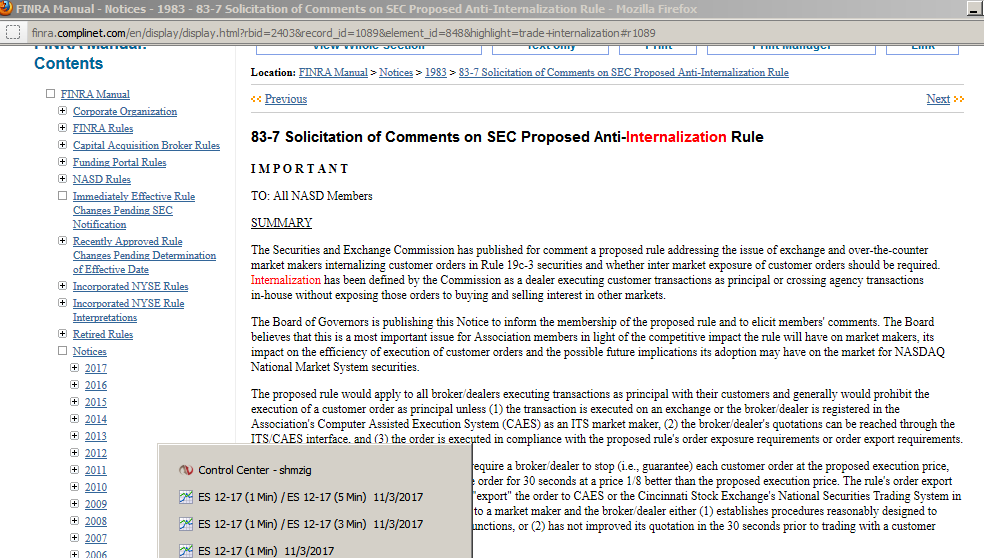The height and width of the screenshot is (558, 984).
Task: Click the page identity icon in address bar
Action: pyautogui.click(x=13, y=33)
